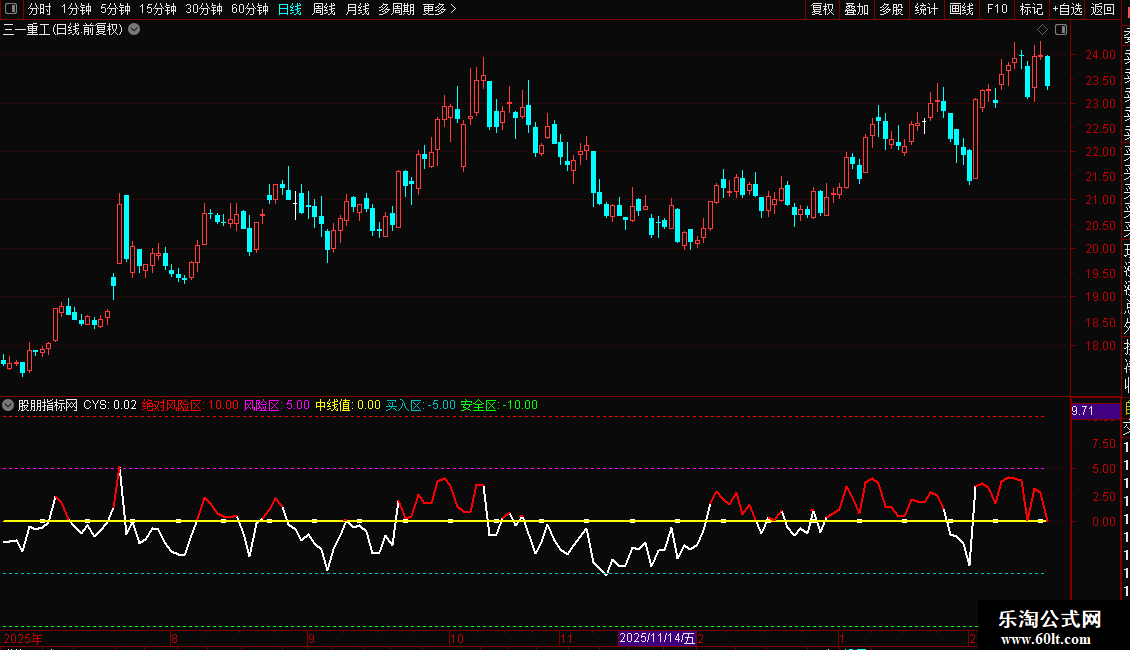Select the 日线 daily period

coord(290,9)
